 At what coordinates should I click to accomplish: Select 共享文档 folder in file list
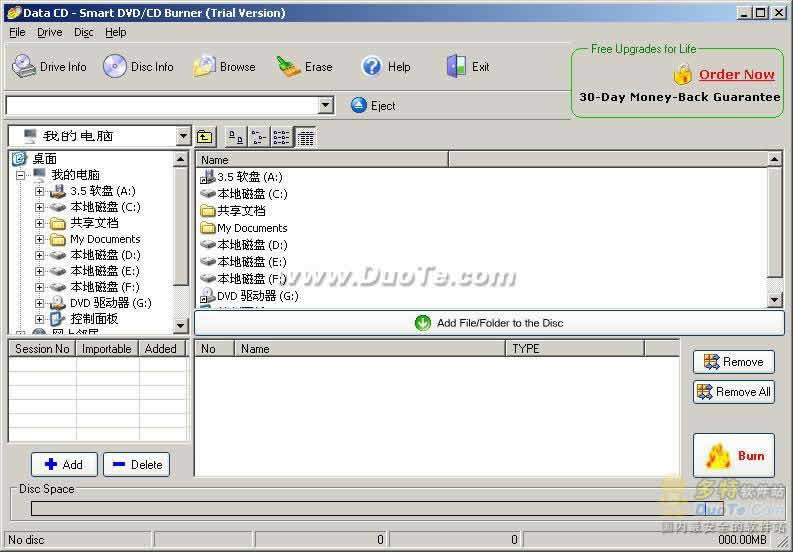pos(233,210)
